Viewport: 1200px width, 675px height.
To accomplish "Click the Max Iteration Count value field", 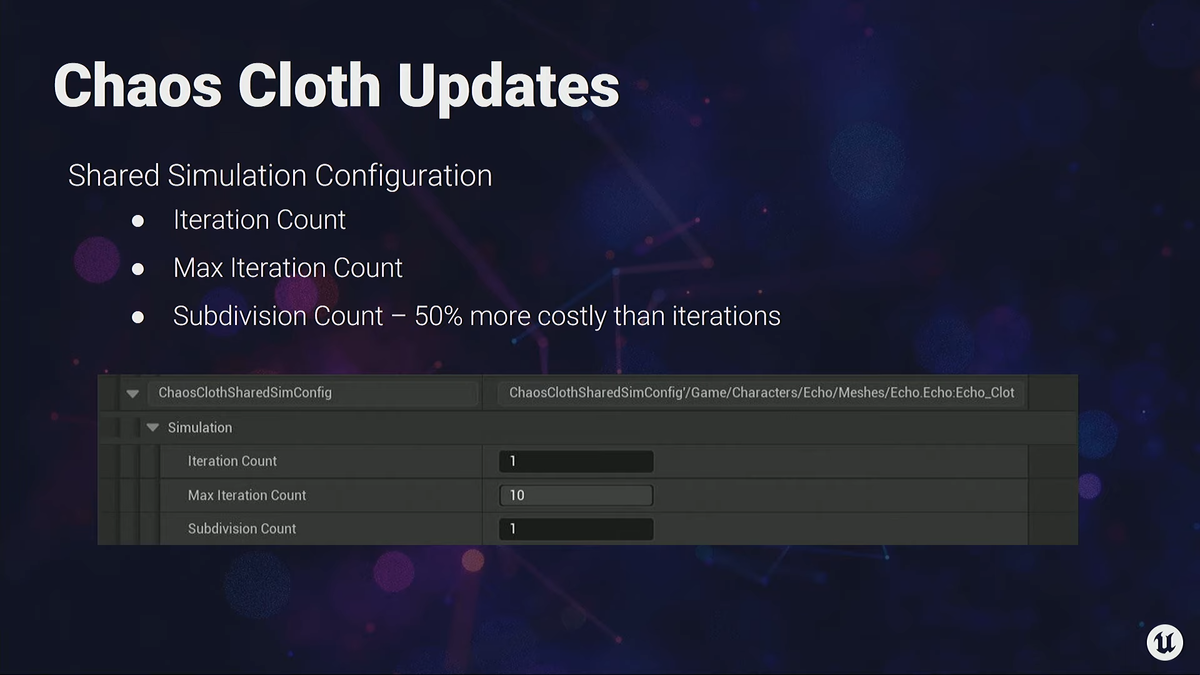I will click(576, 495).
